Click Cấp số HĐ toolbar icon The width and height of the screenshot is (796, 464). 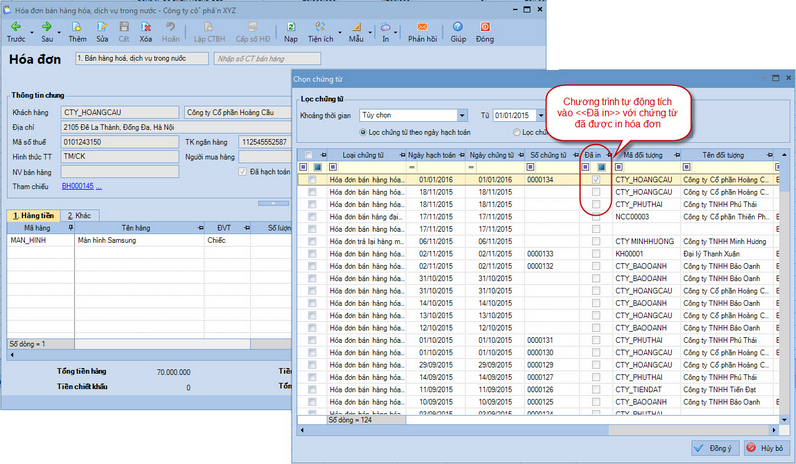[252, 27]
